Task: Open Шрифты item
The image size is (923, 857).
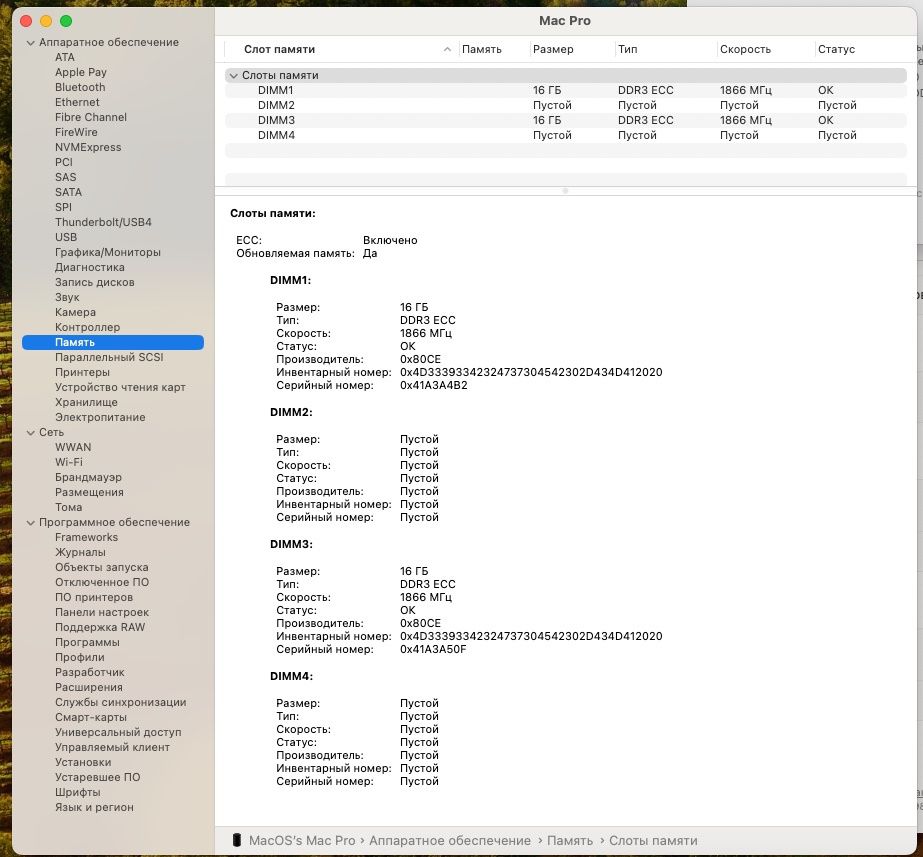Action: pyautogui.click(x=78, y=792)
